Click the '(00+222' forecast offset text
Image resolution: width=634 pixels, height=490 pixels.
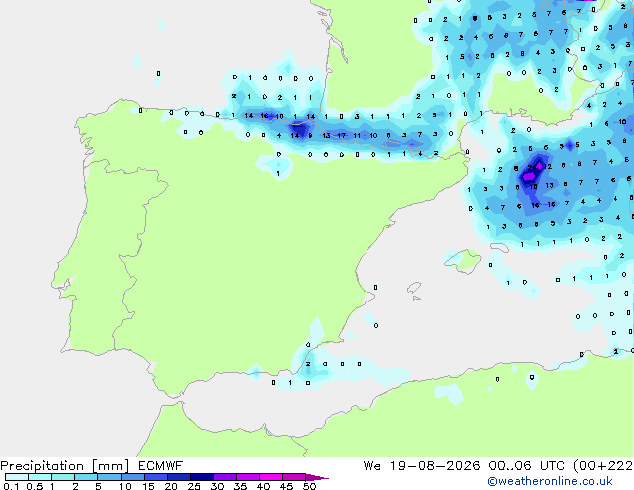[x=603, y=466]
